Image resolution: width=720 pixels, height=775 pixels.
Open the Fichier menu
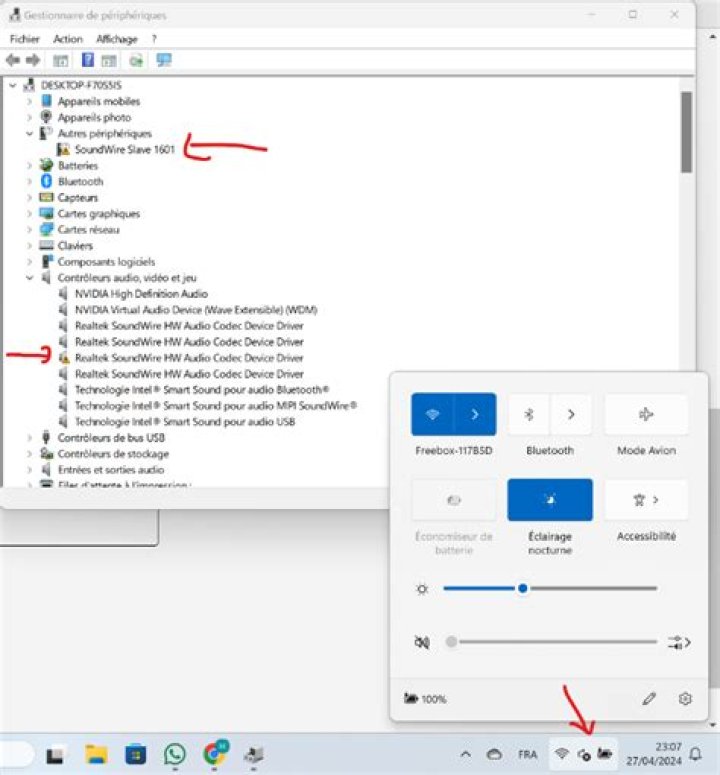(x=24, y=39)
